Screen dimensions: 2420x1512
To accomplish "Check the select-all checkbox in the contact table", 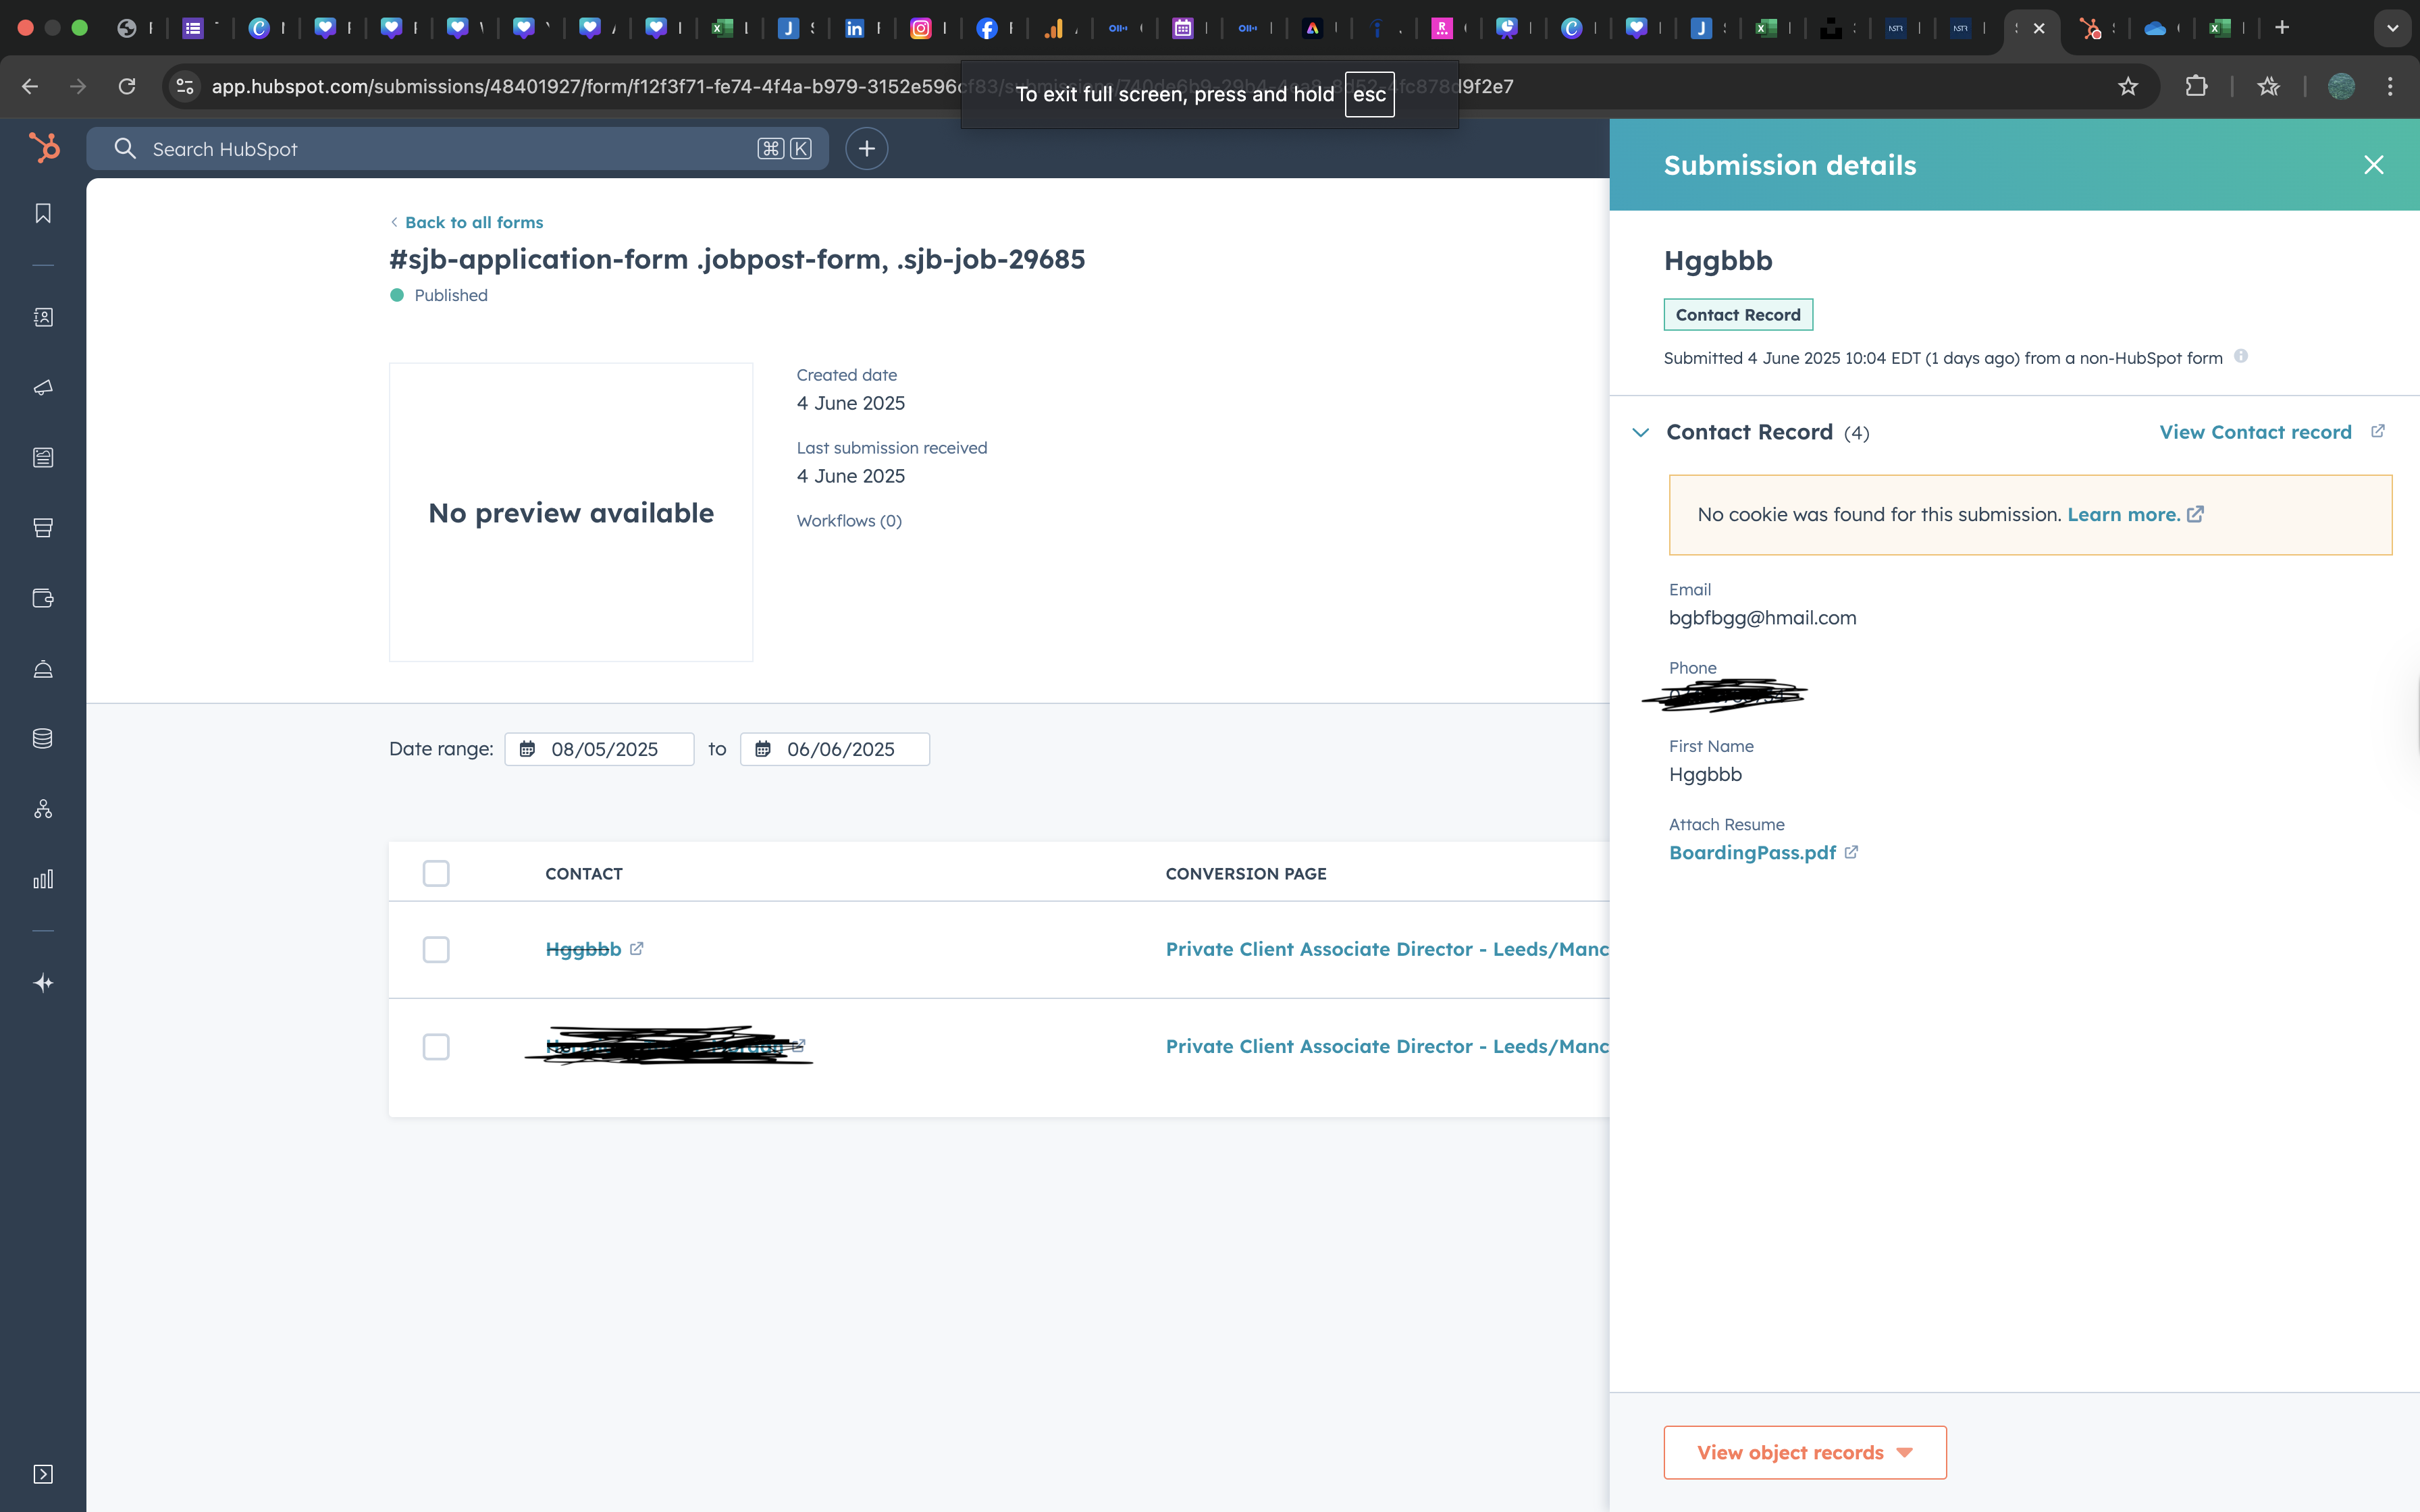I will [x=436, y=873].
